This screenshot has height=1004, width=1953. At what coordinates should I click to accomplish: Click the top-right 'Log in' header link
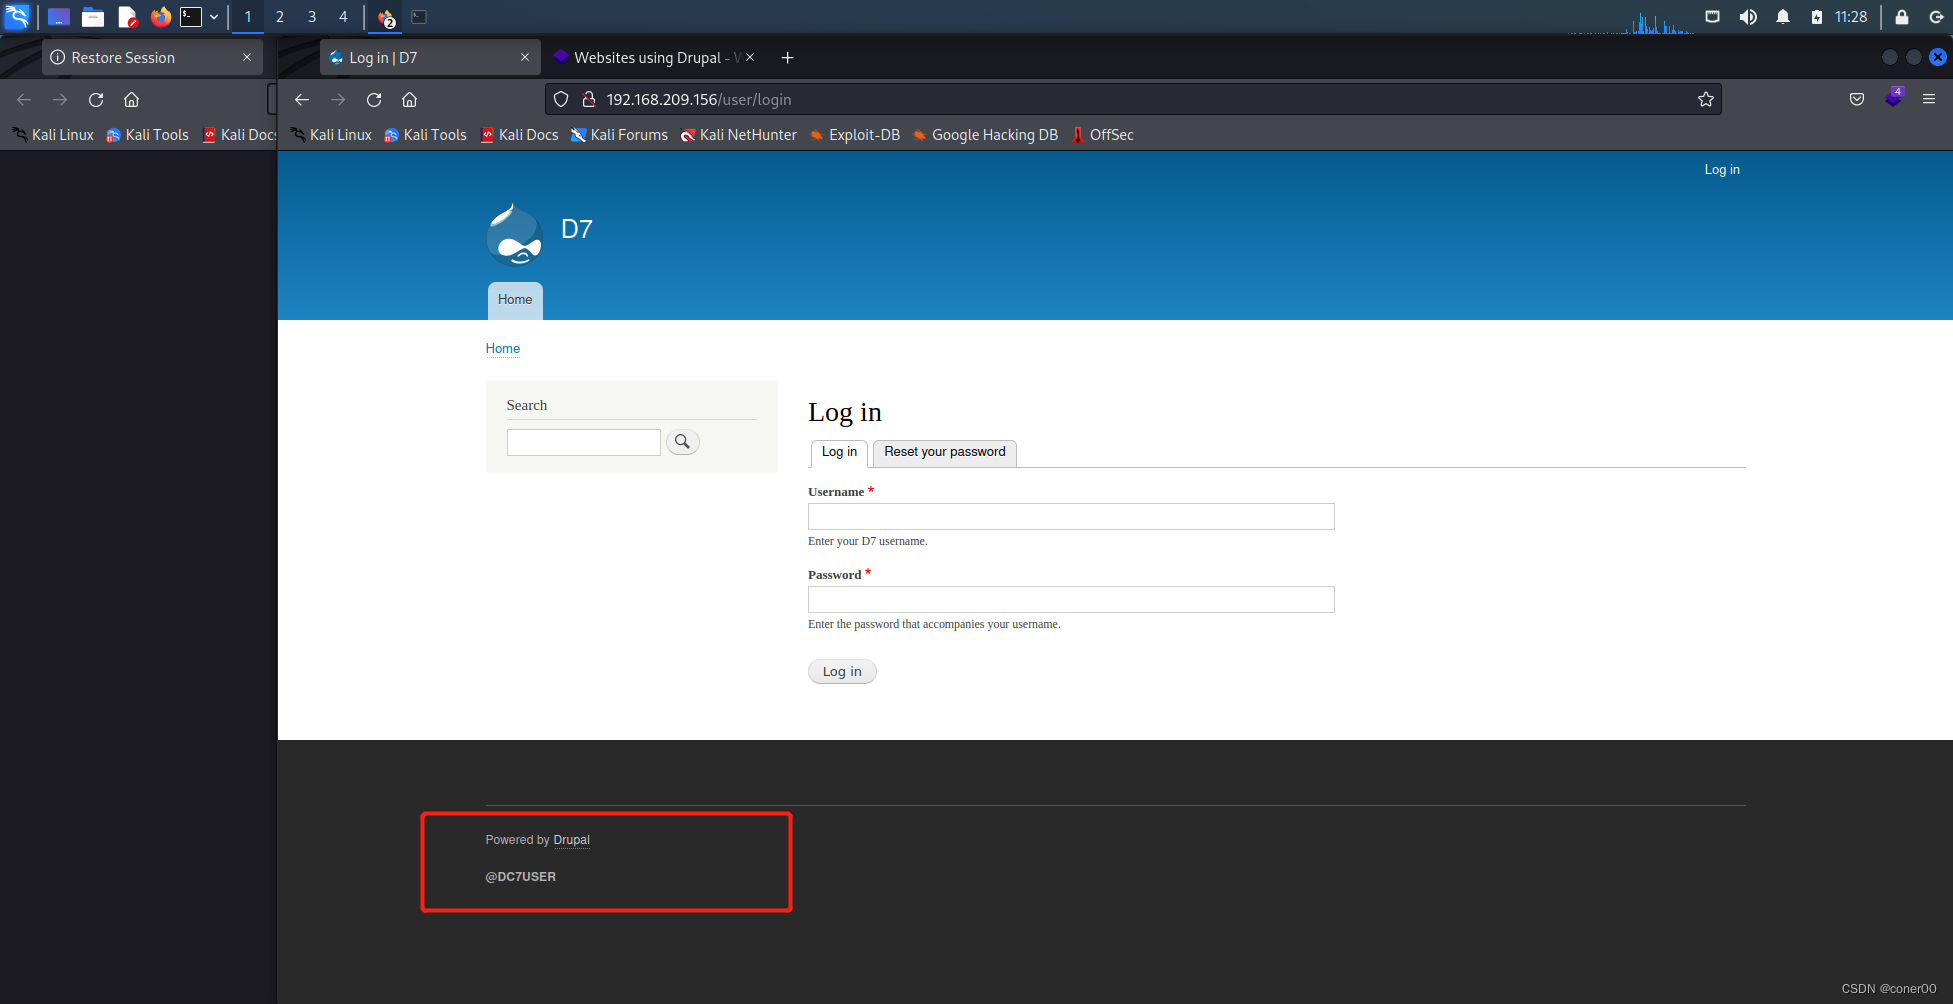(1722, 170)
